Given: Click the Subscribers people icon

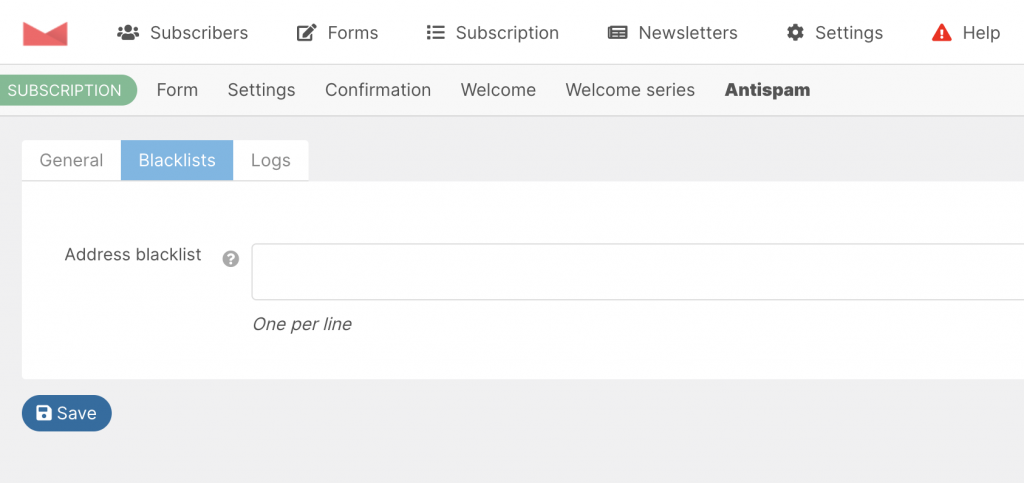Looking at the screenshot, I should click(128, 33).
